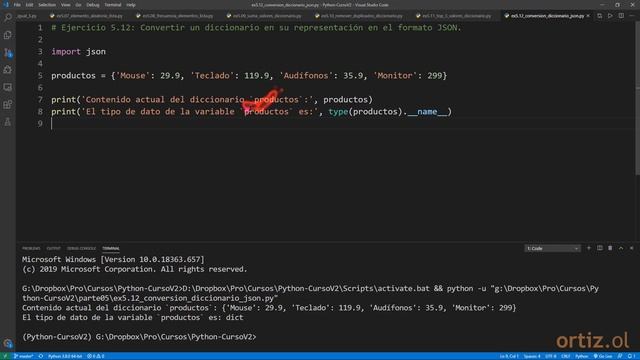
Task: Close the ex5.12 conversion tab
Action: pos(588,16)
